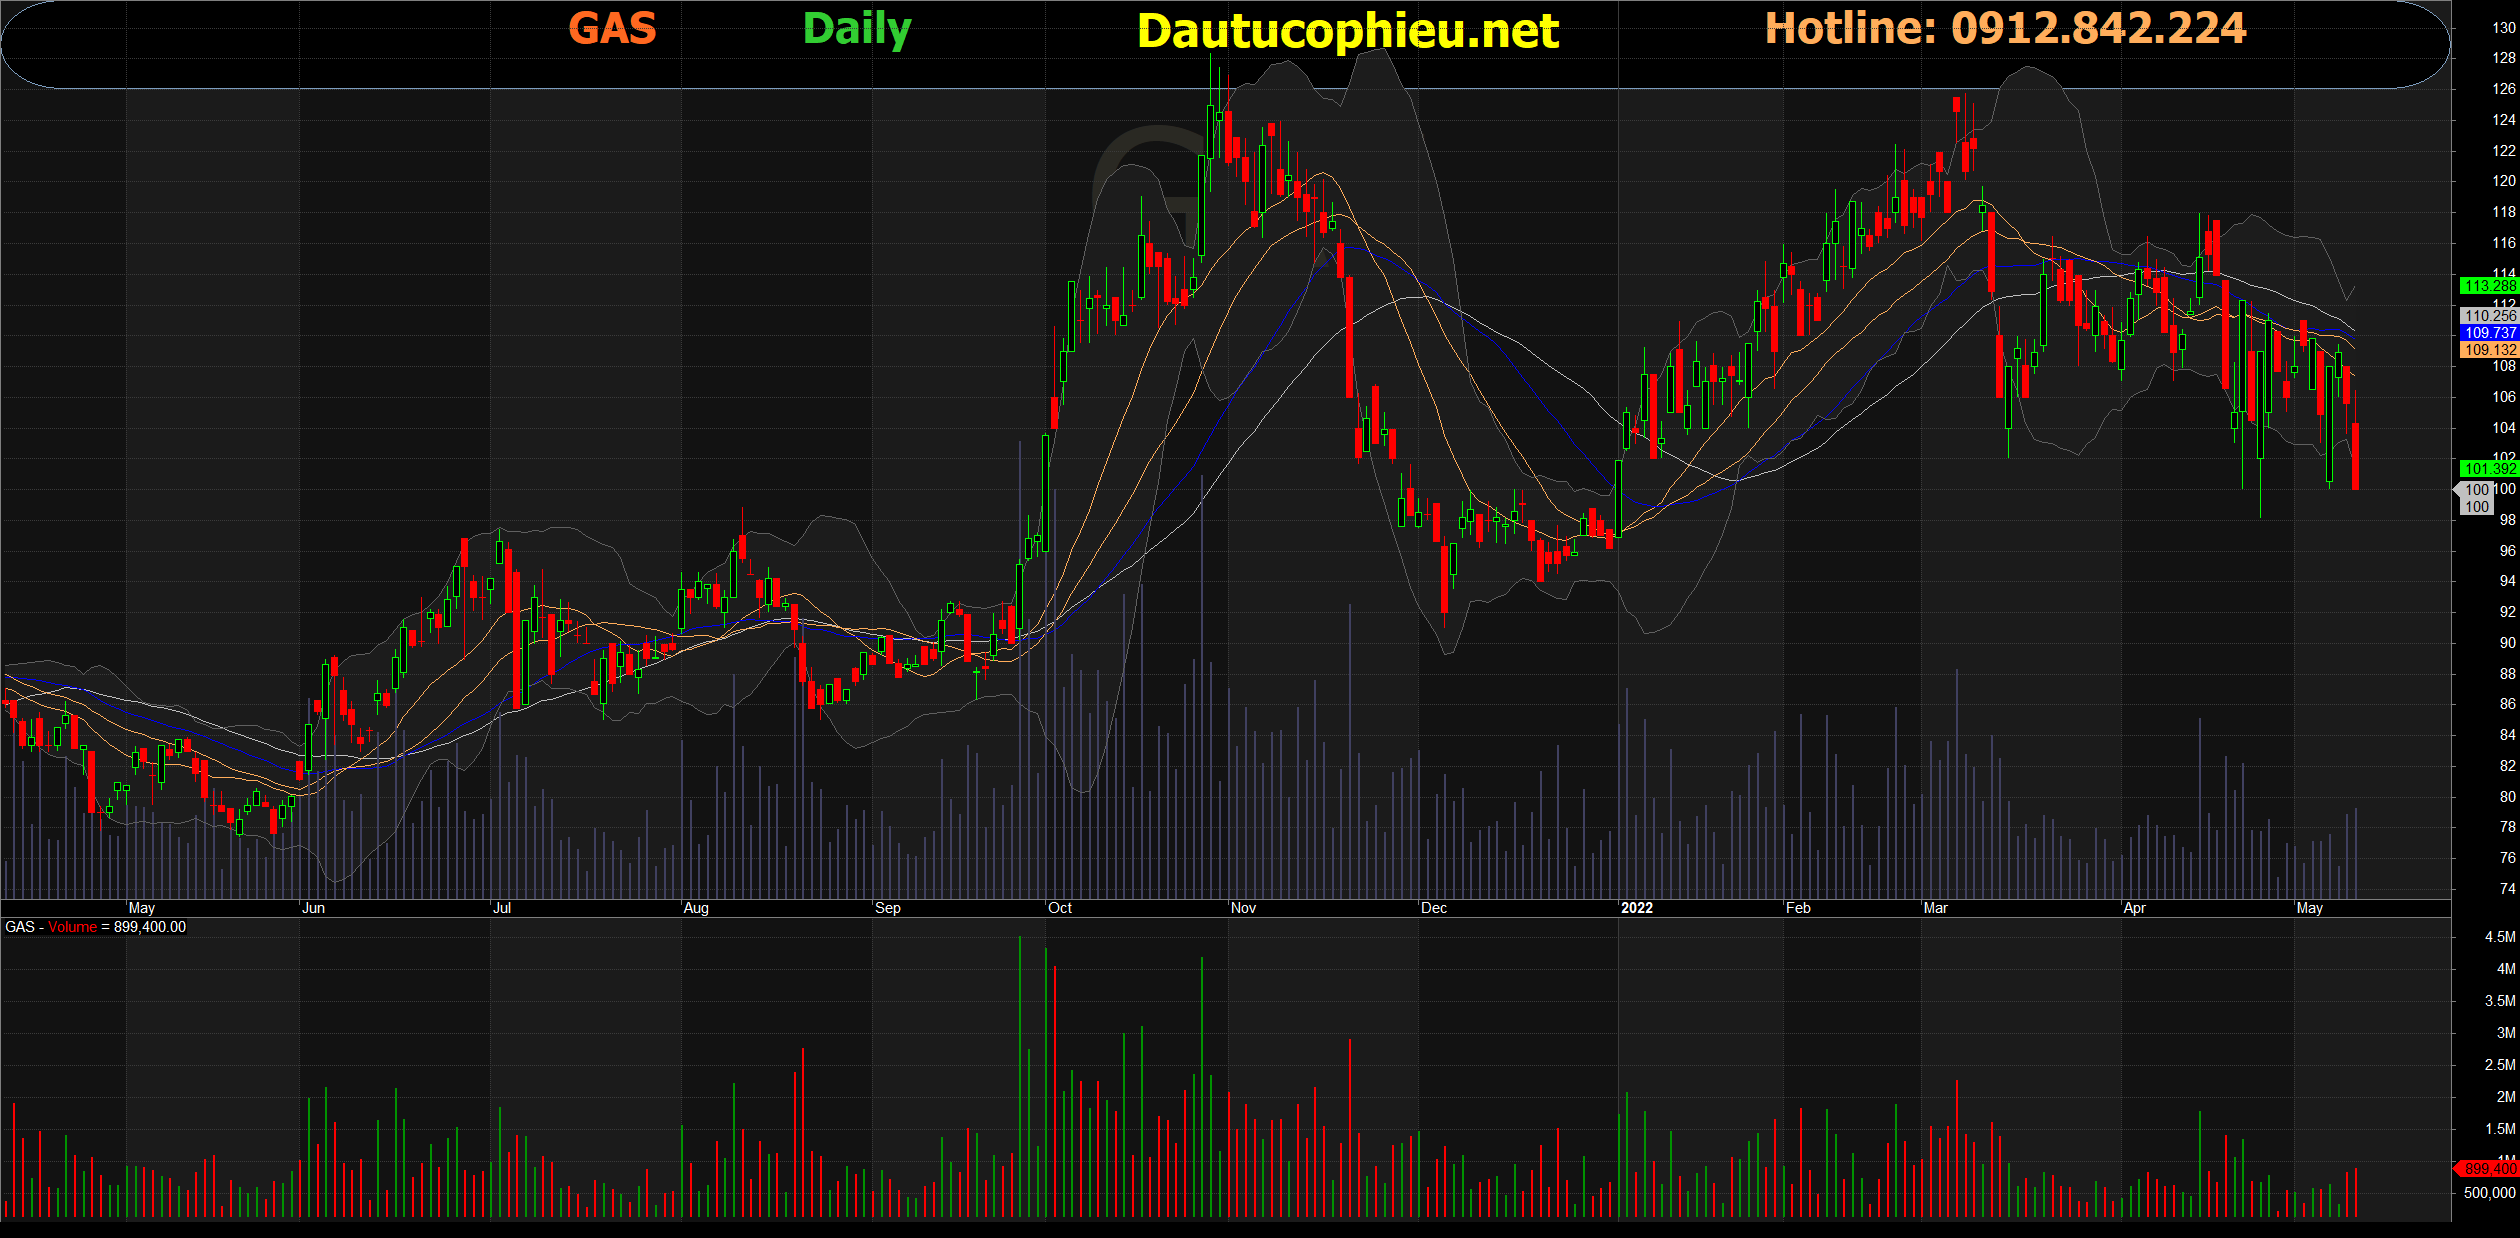Image resolution: width=2520 pixels, height=1238 pixels.
Task: Click the green 101.392 lower band label
Action: pos(2489,468)
